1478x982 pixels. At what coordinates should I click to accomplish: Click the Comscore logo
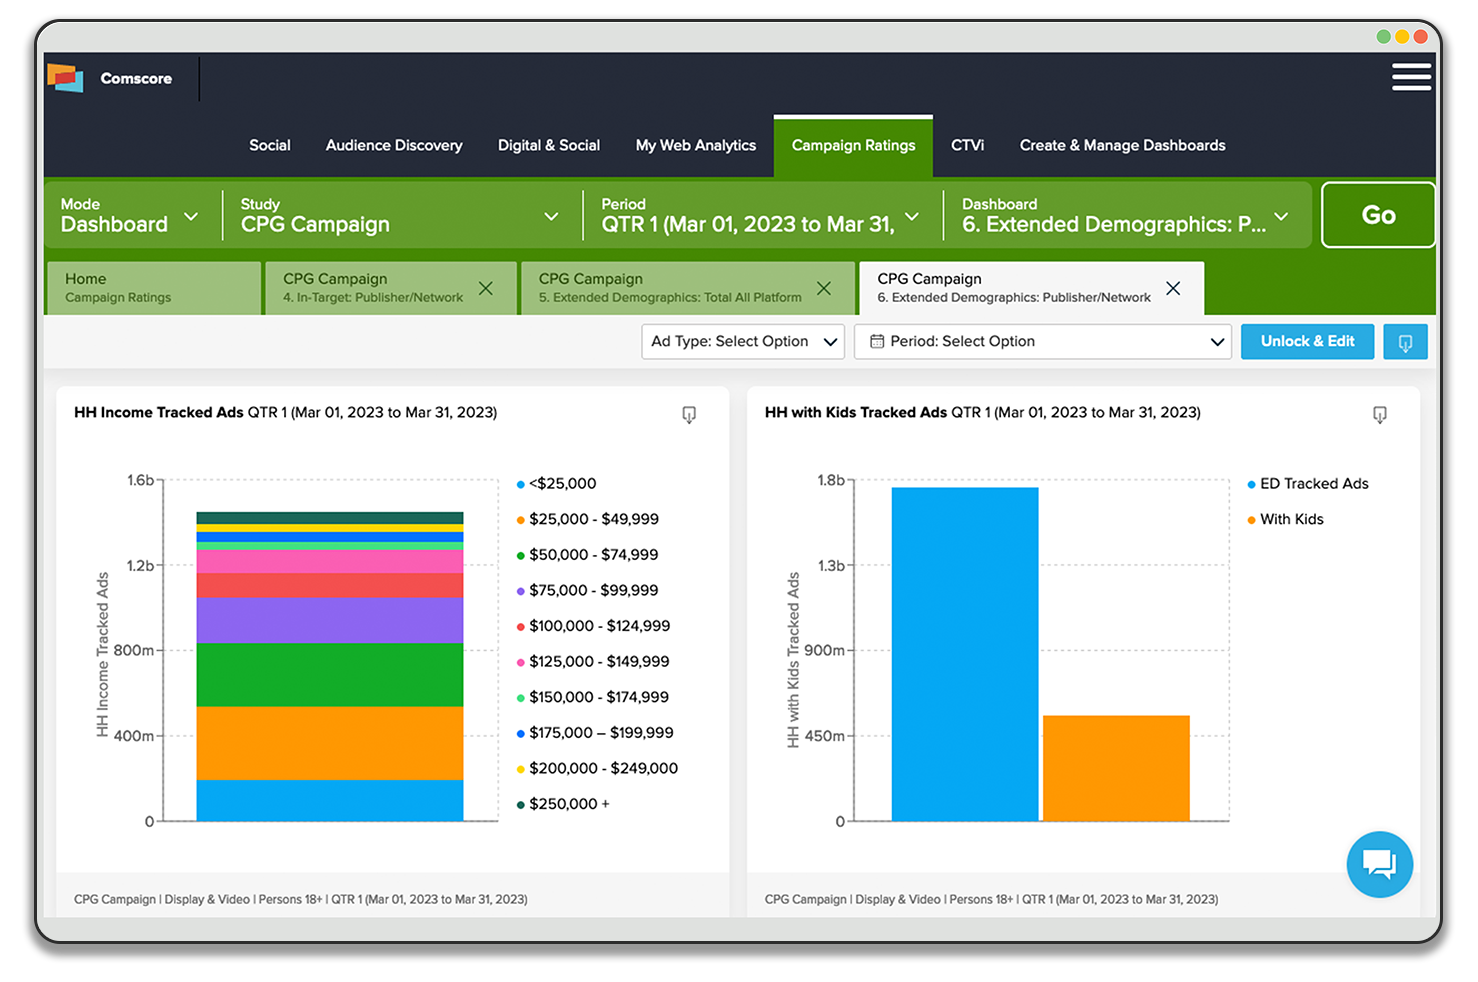tap(110, 78)
